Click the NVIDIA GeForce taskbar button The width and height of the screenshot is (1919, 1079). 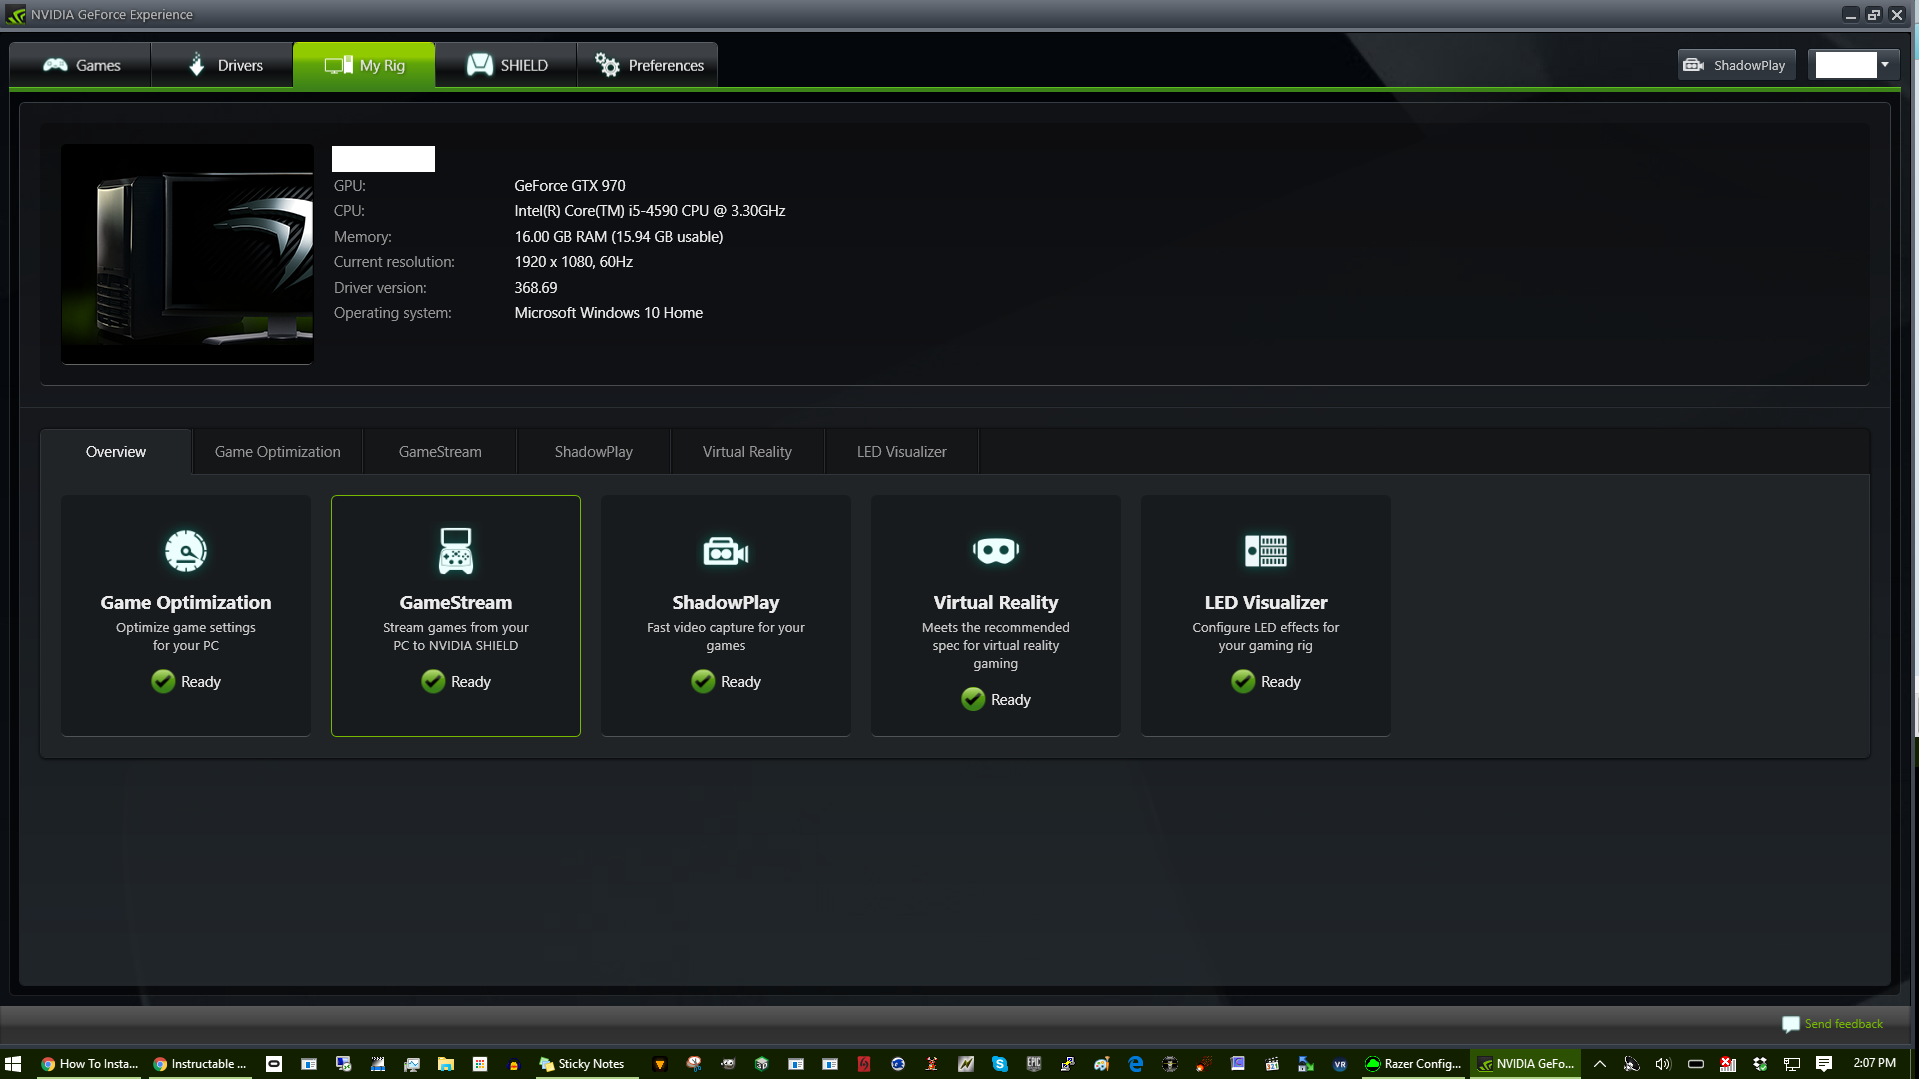pos(1526,1063)
